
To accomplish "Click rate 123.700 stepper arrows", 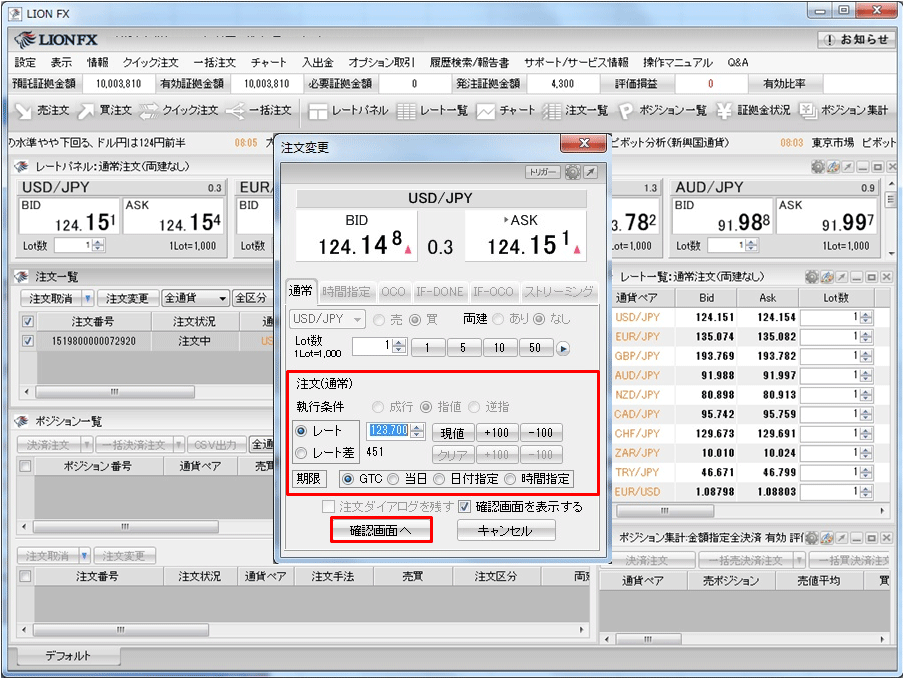I will tap(418, 431).
